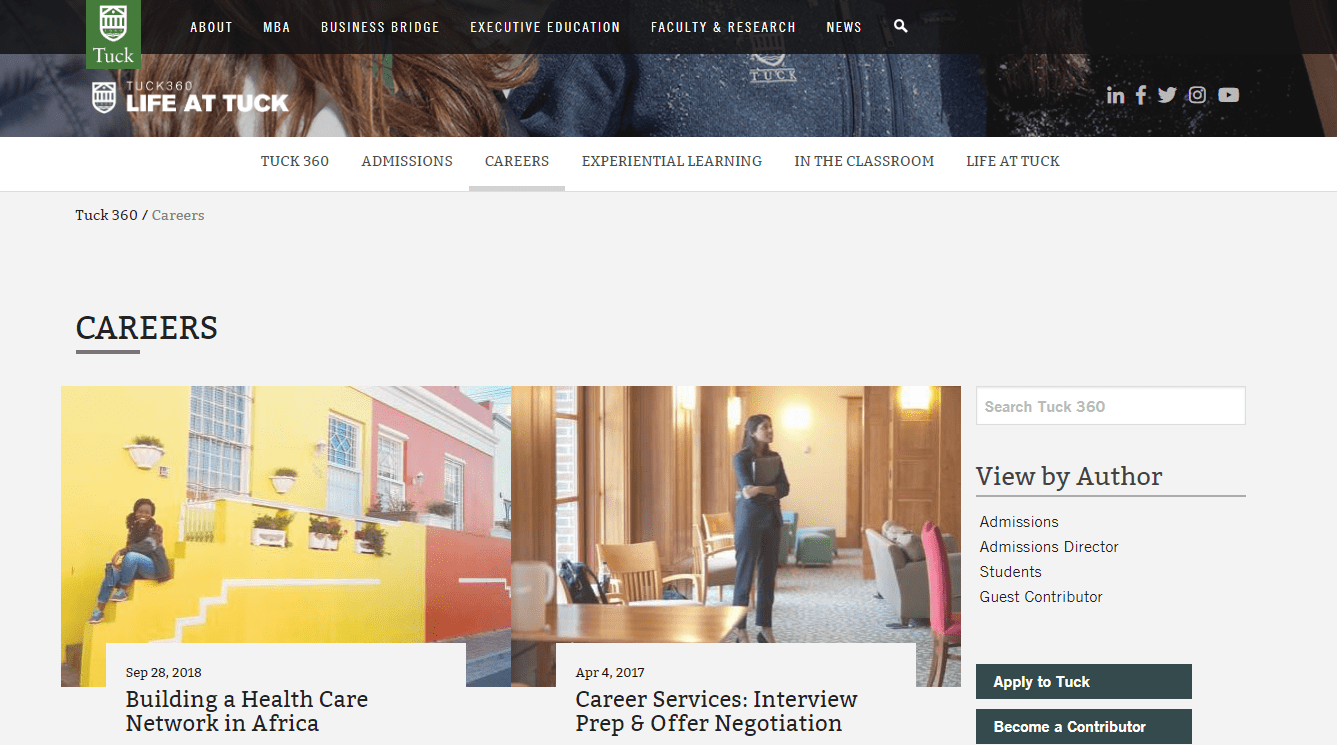The width and height of the screenshot is (1337, 745).
Task: Open the search magnifier icon
Action: [901, 26]
